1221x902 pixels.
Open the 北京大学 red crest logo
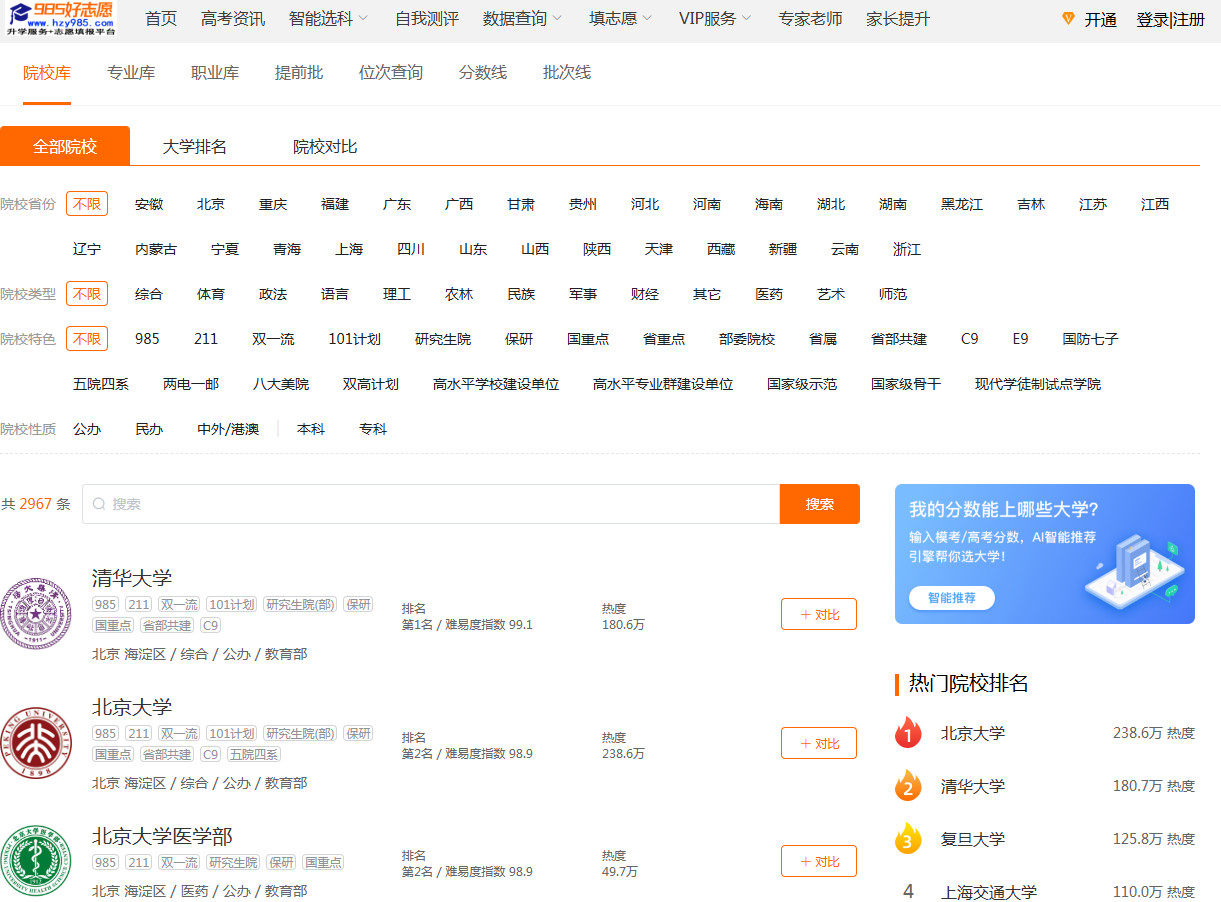tap(35, 743)
